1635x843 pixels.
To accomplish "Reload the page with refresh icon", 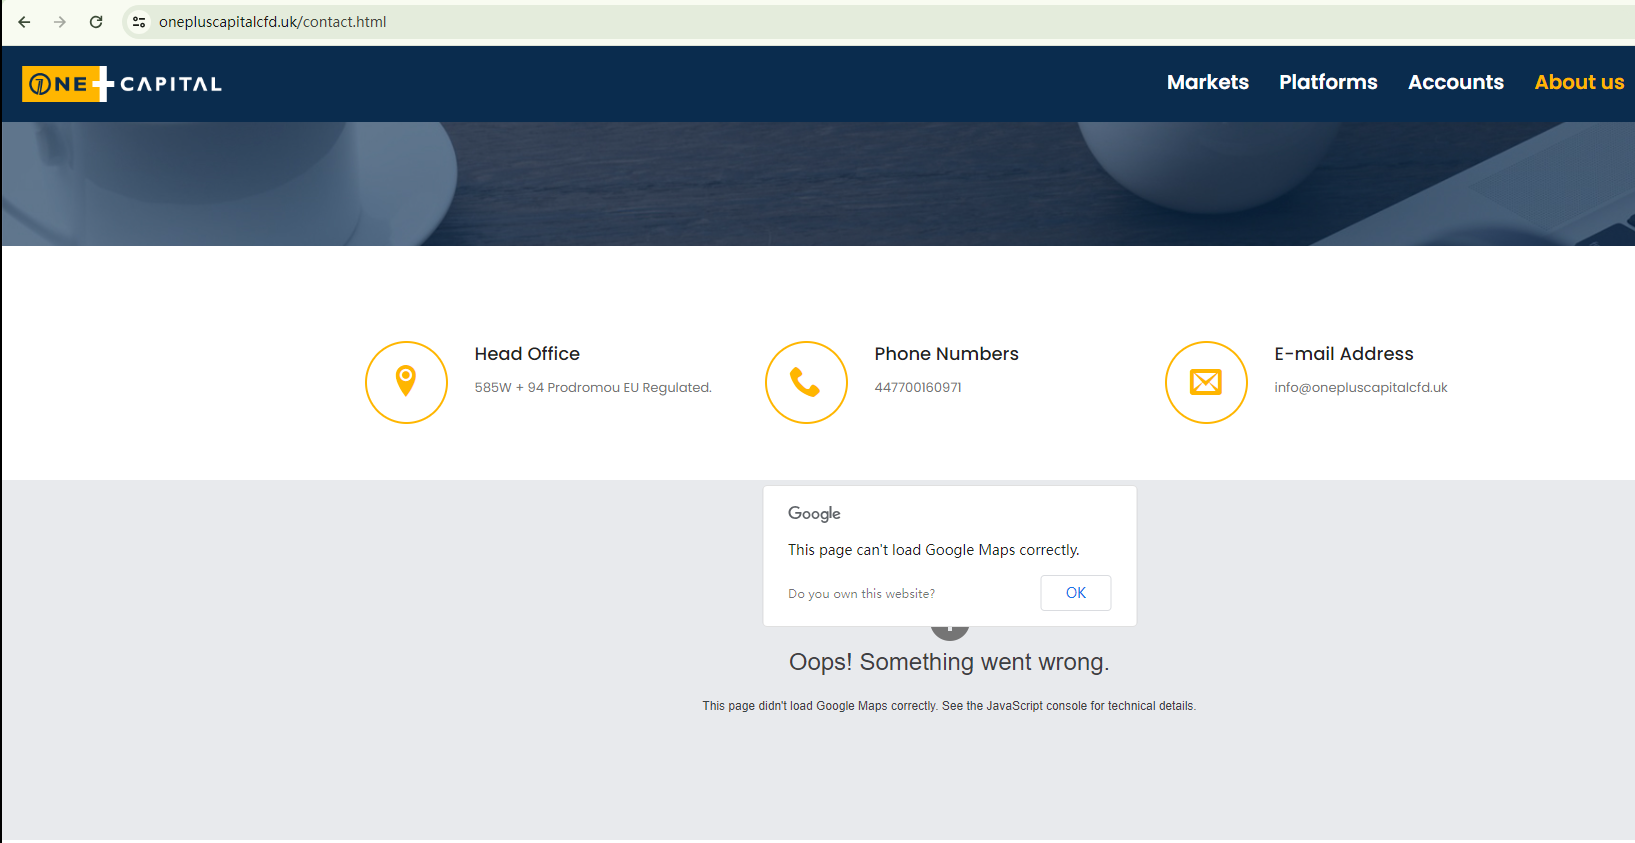I will [x=96, y=22].
